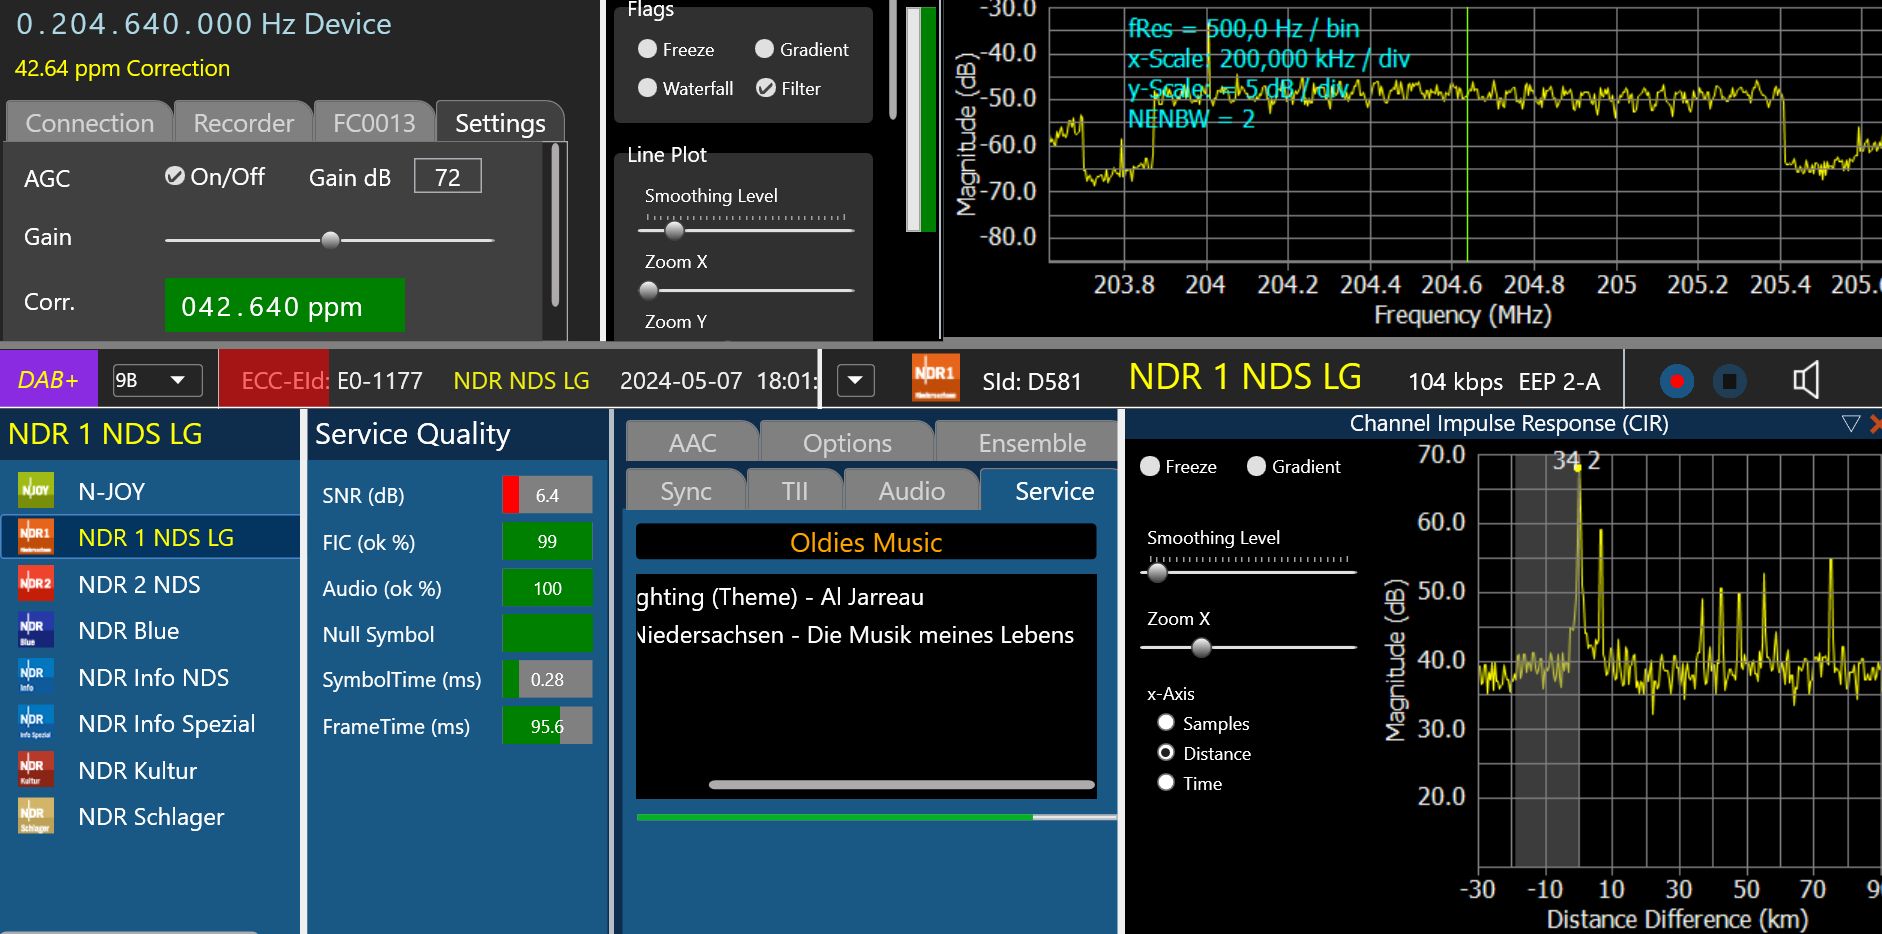Click the NDR 2 NDS station logo
Image resolution: width=1882 pixels, height=934 pixels.
click(x=36, y=584)
